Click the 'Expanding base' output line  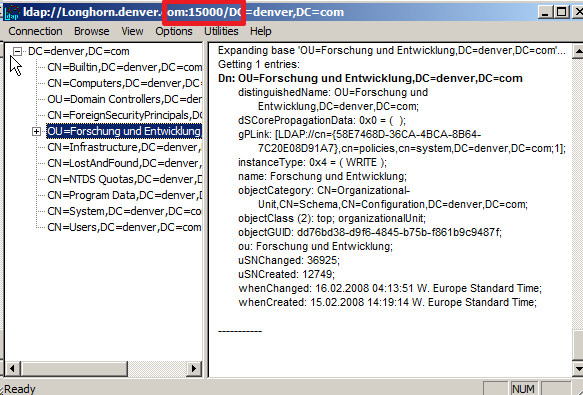click(392, 51)
